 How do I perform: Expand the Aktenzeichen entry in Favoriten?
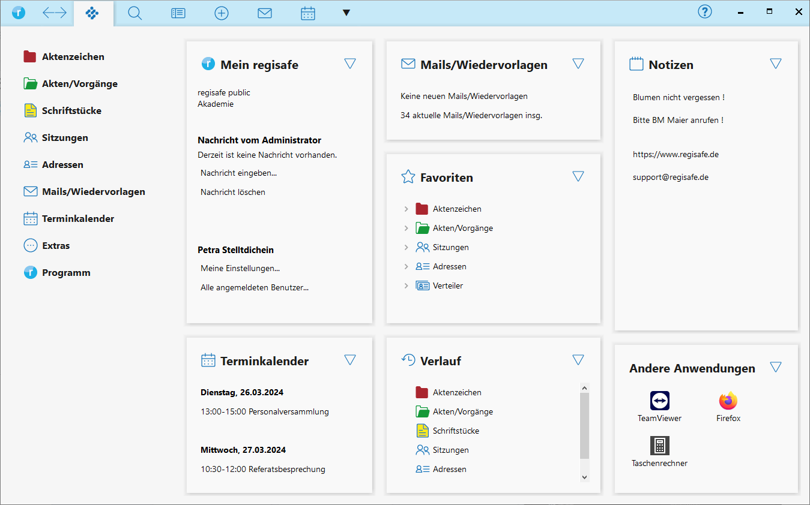pos(406,209)
